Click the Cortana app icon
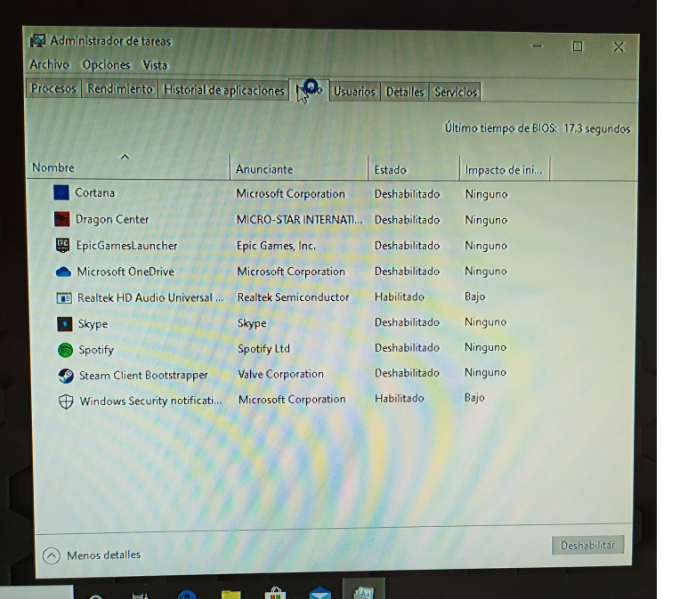The width and height of the screenshot is (674, 599). [61, 193]
